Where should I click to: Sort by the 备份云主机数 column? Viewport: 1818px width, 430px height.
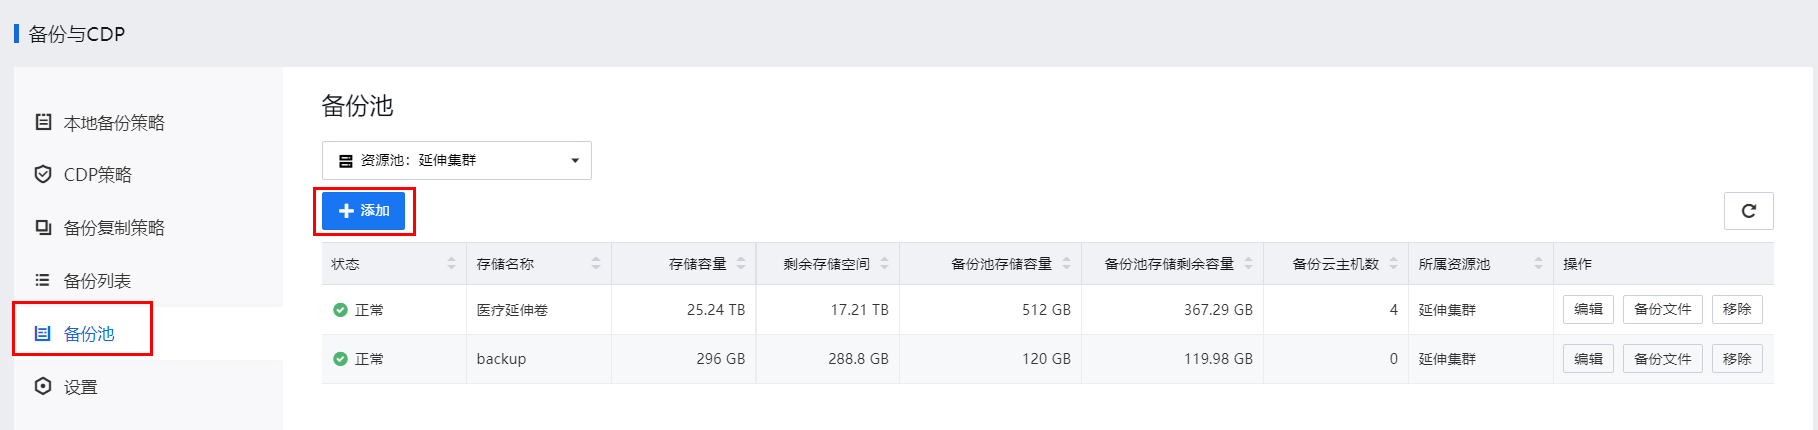click(x=1393, y=264)
